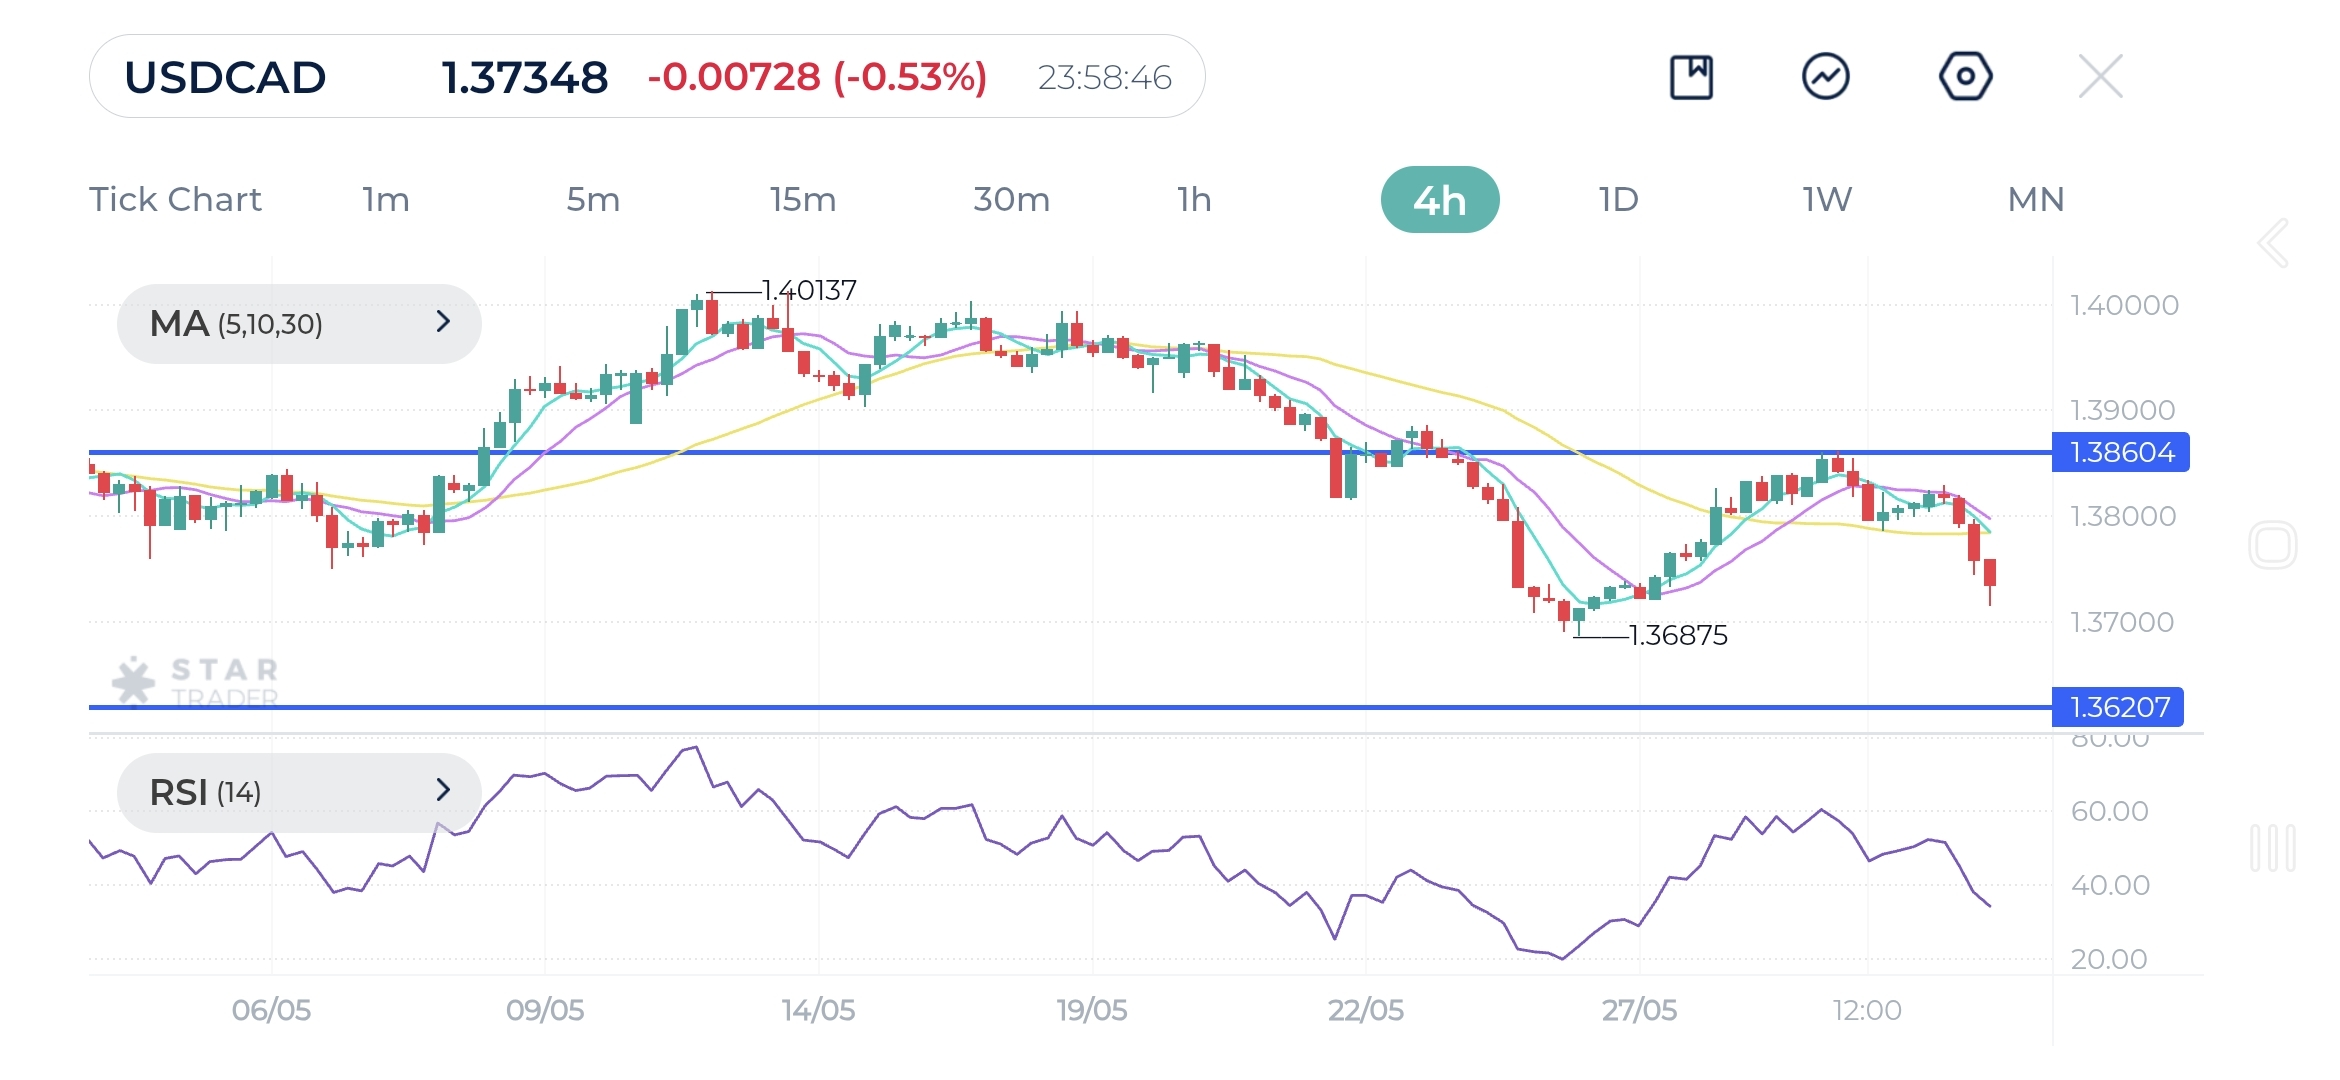The width and height of the screenshot is (2340, 1080).
Task: Click the 1.38604 blue price level label
Action: (2120, 452)
